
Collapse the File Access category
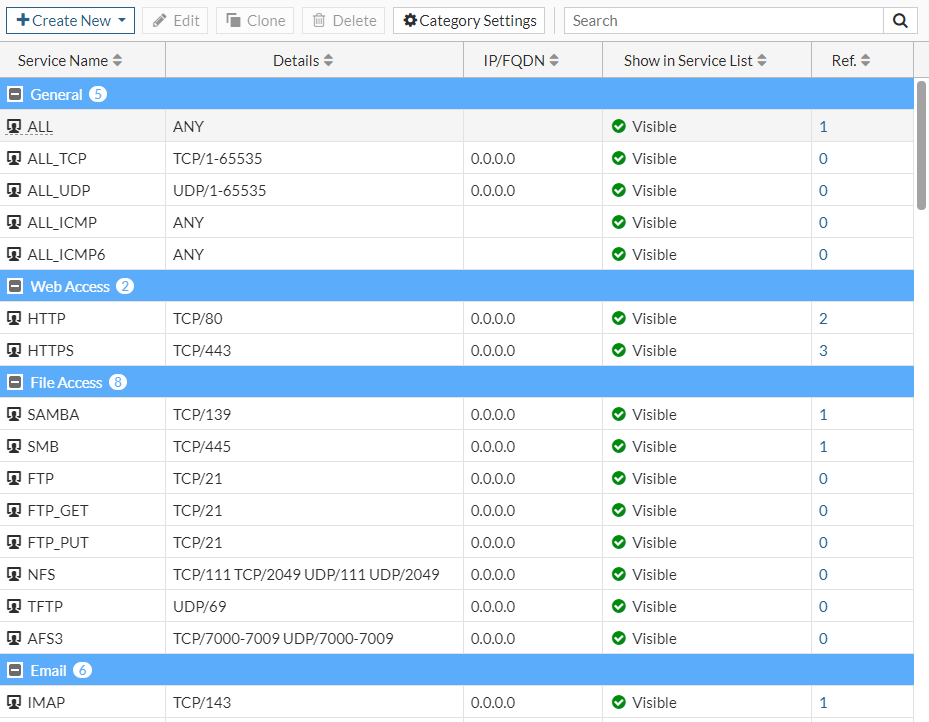tap(15, 383)
